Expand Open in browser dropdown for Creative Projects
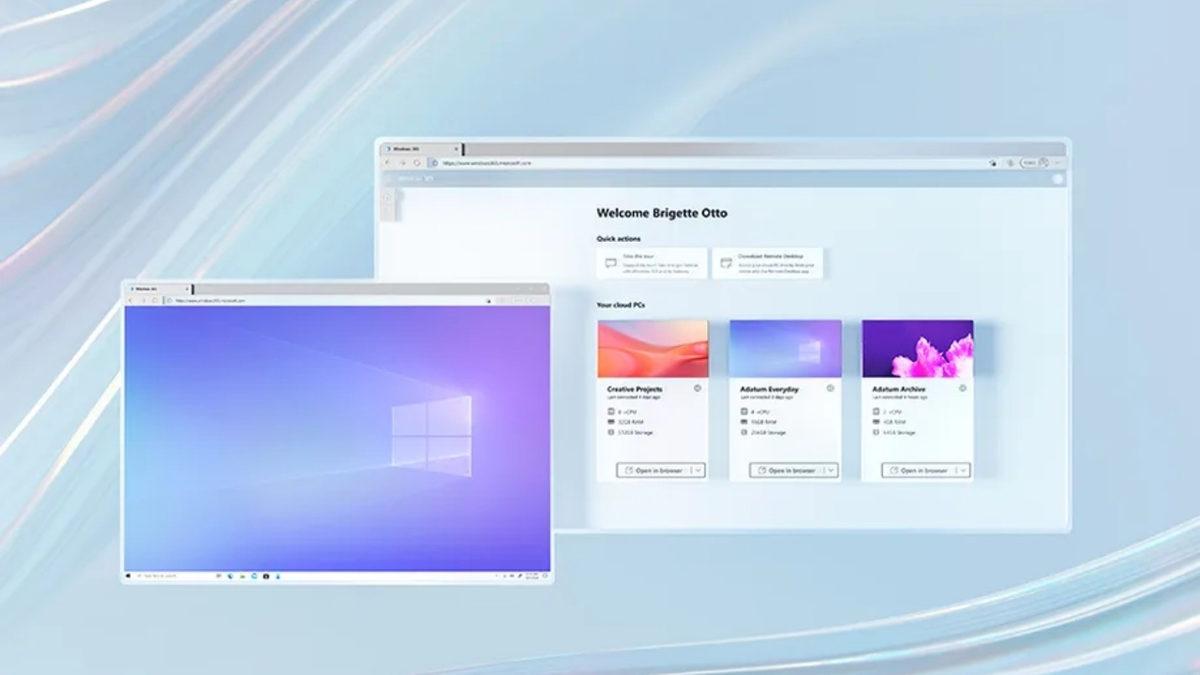The width and height of the screenshot is (1200, 675). coord(698,470)
